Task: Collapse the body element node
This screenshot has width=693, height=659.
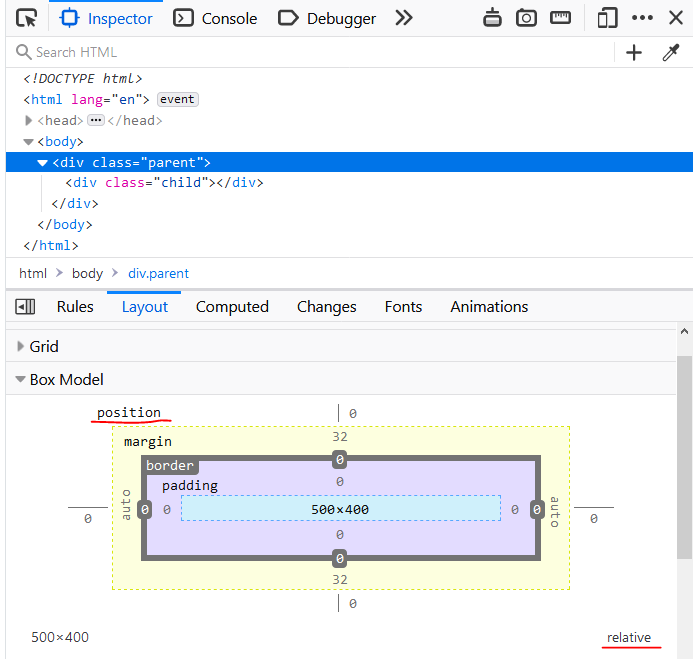Action: coord(29,142)
